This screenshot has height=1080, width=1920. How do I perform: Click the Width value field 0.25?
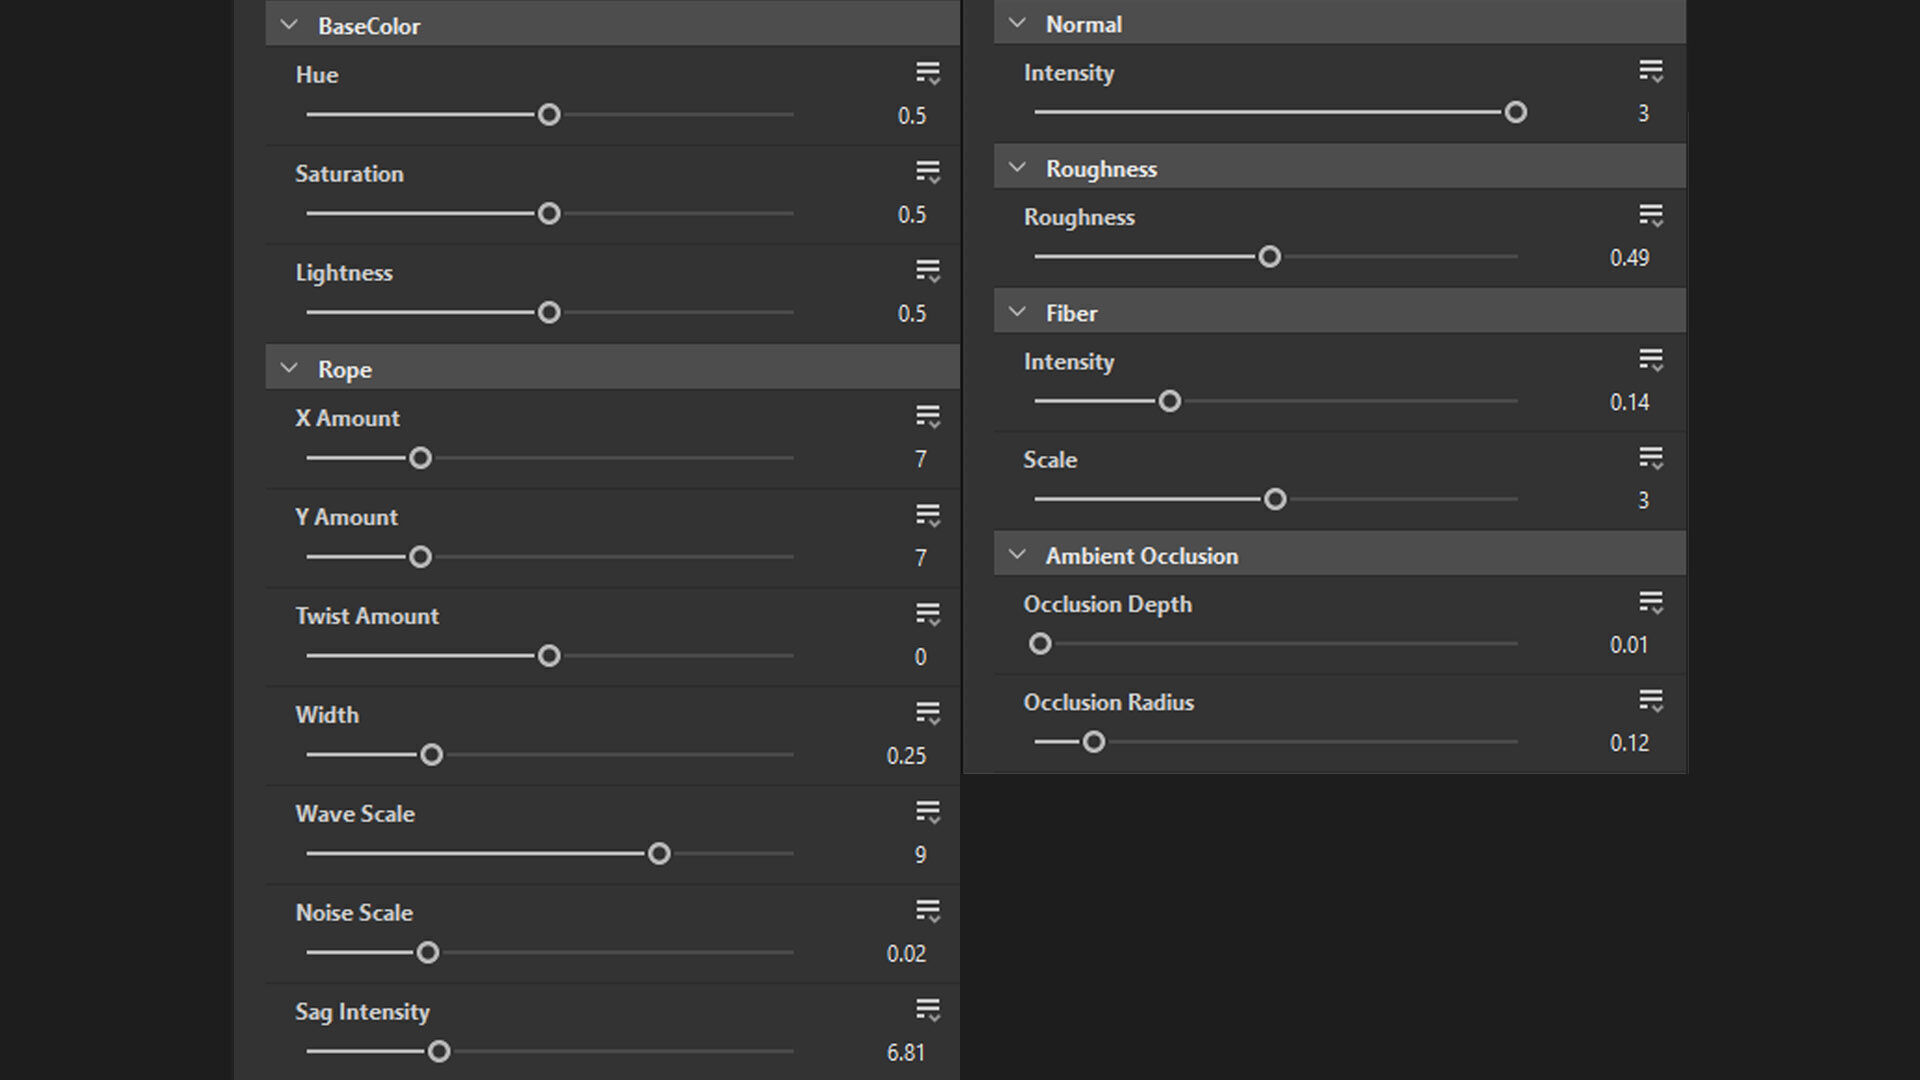click(x=905, y=756)
